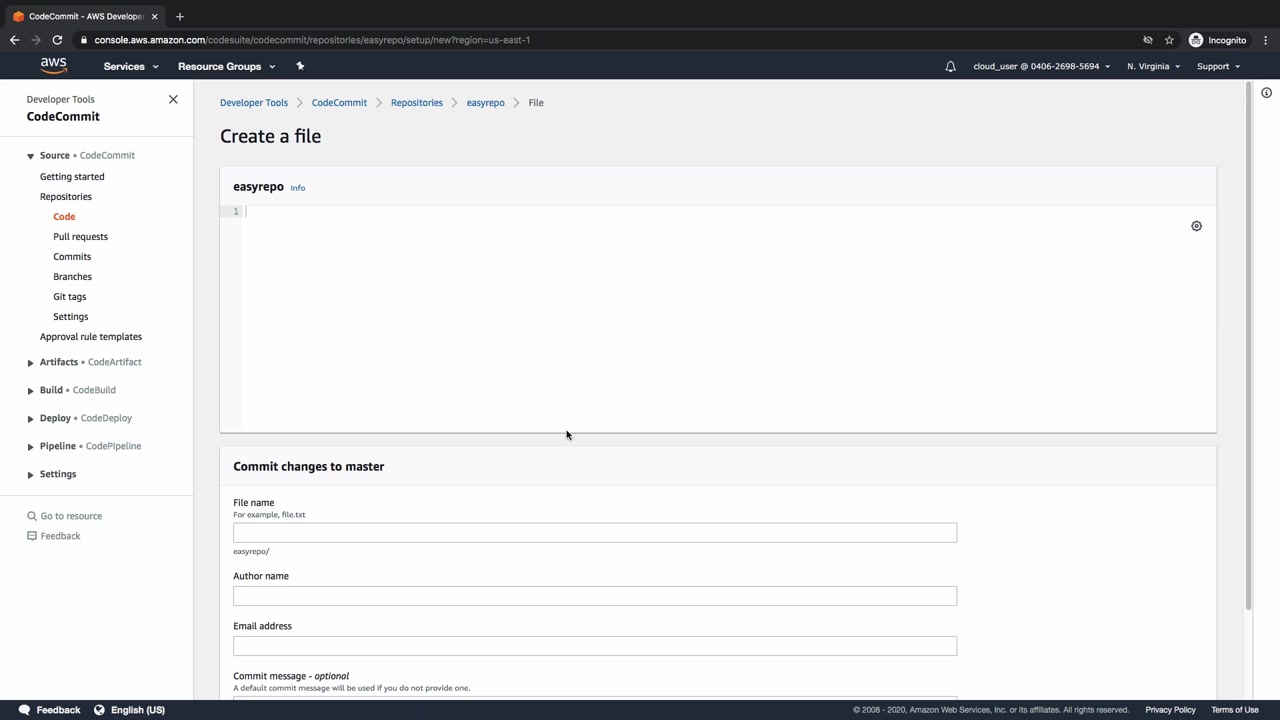Expand the Settings section in sidebar
The width and height of the screenshot is (1280, 720).
[30, 474]
